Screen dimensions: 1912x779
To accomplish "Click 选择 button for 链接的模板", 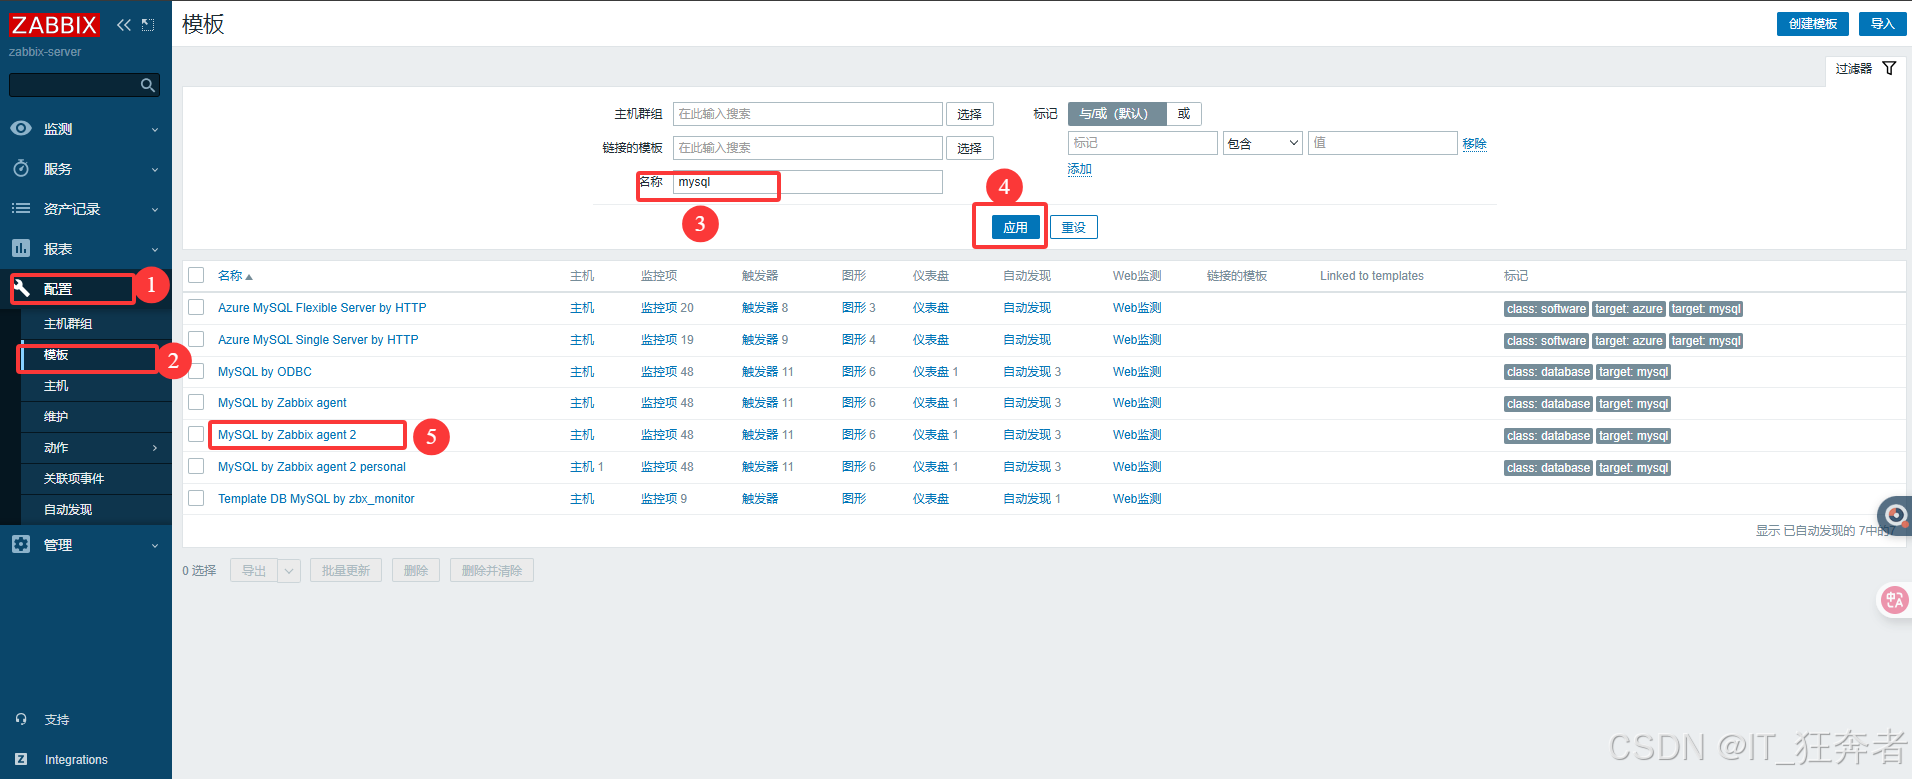I will pyautogui.click(x=970, y=148).
